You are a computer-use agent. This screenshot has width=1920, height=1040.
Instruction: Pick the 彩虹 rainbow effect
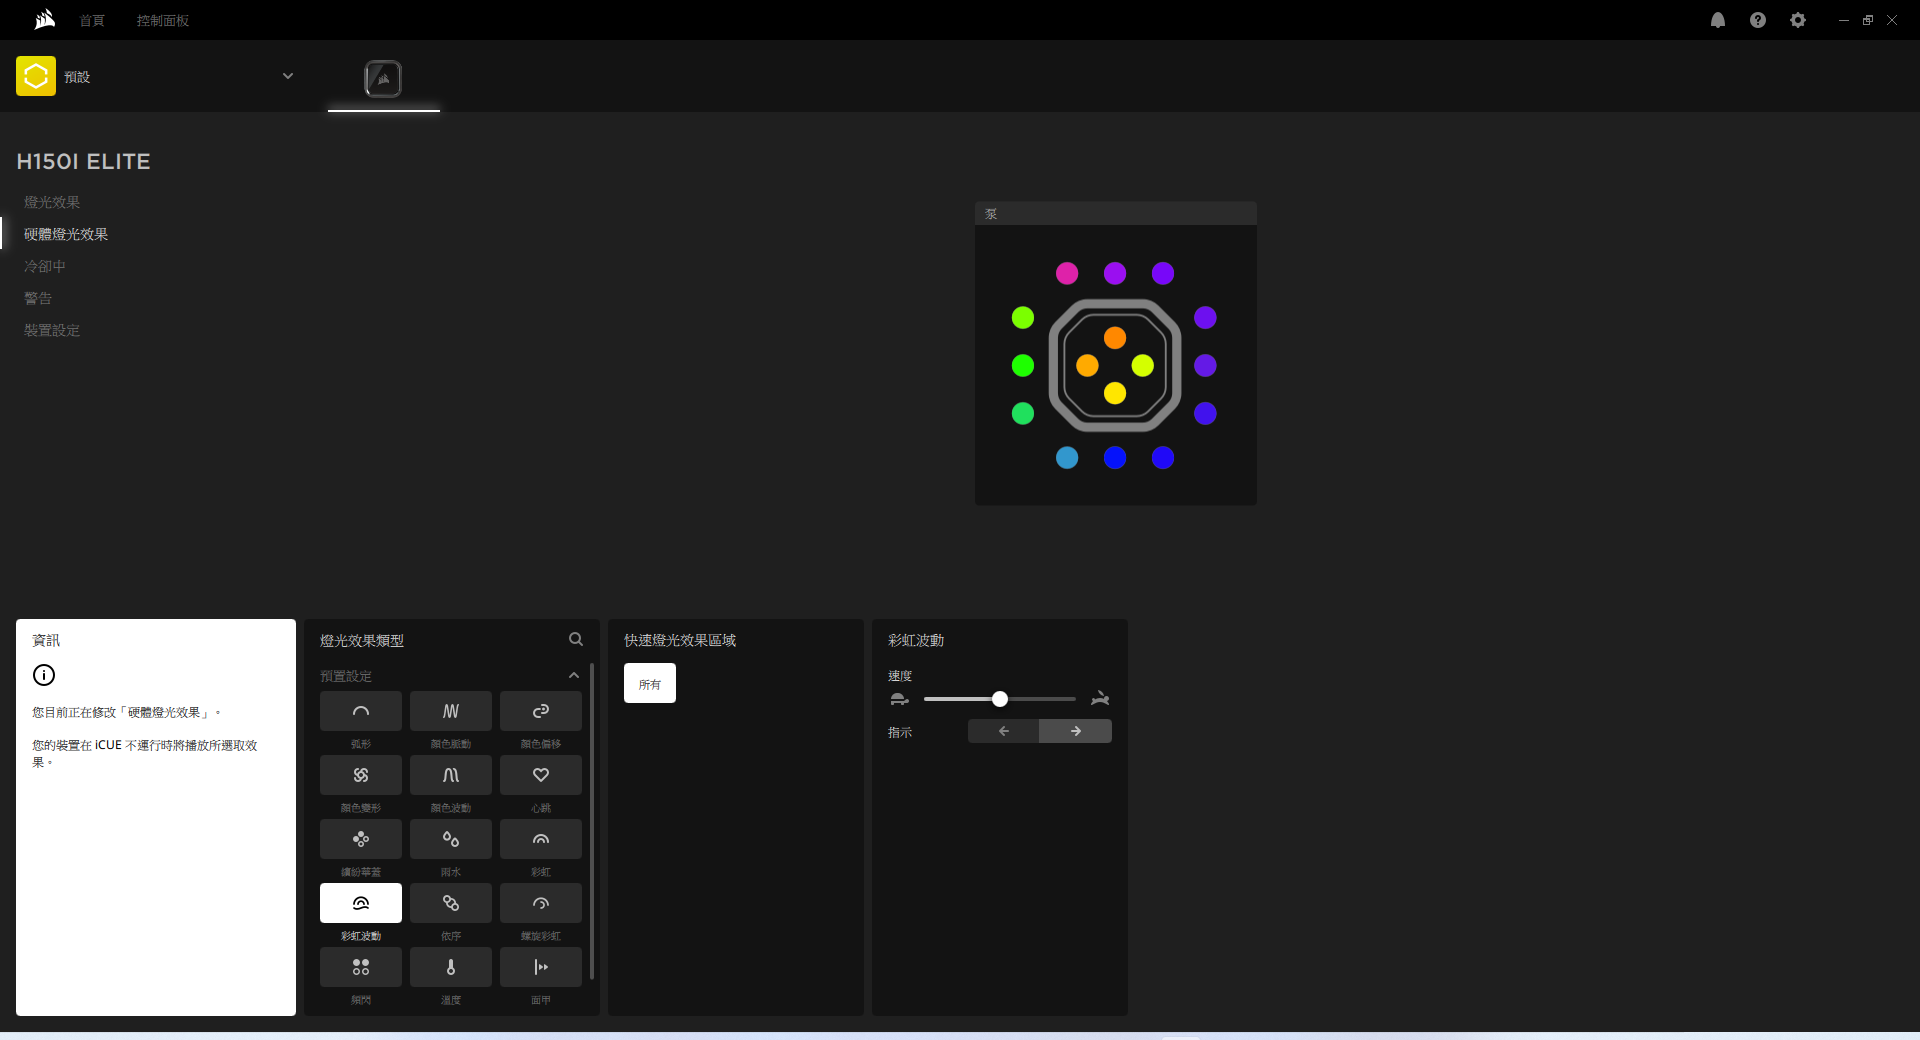tap(540, 839)
